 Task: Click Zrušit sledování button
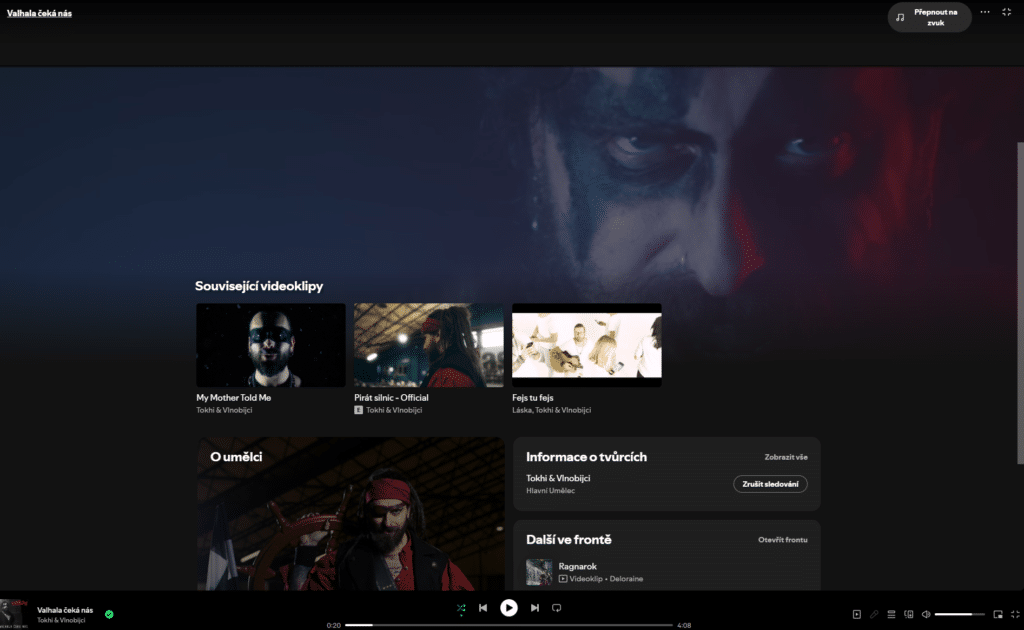click(x=770, y=484)
